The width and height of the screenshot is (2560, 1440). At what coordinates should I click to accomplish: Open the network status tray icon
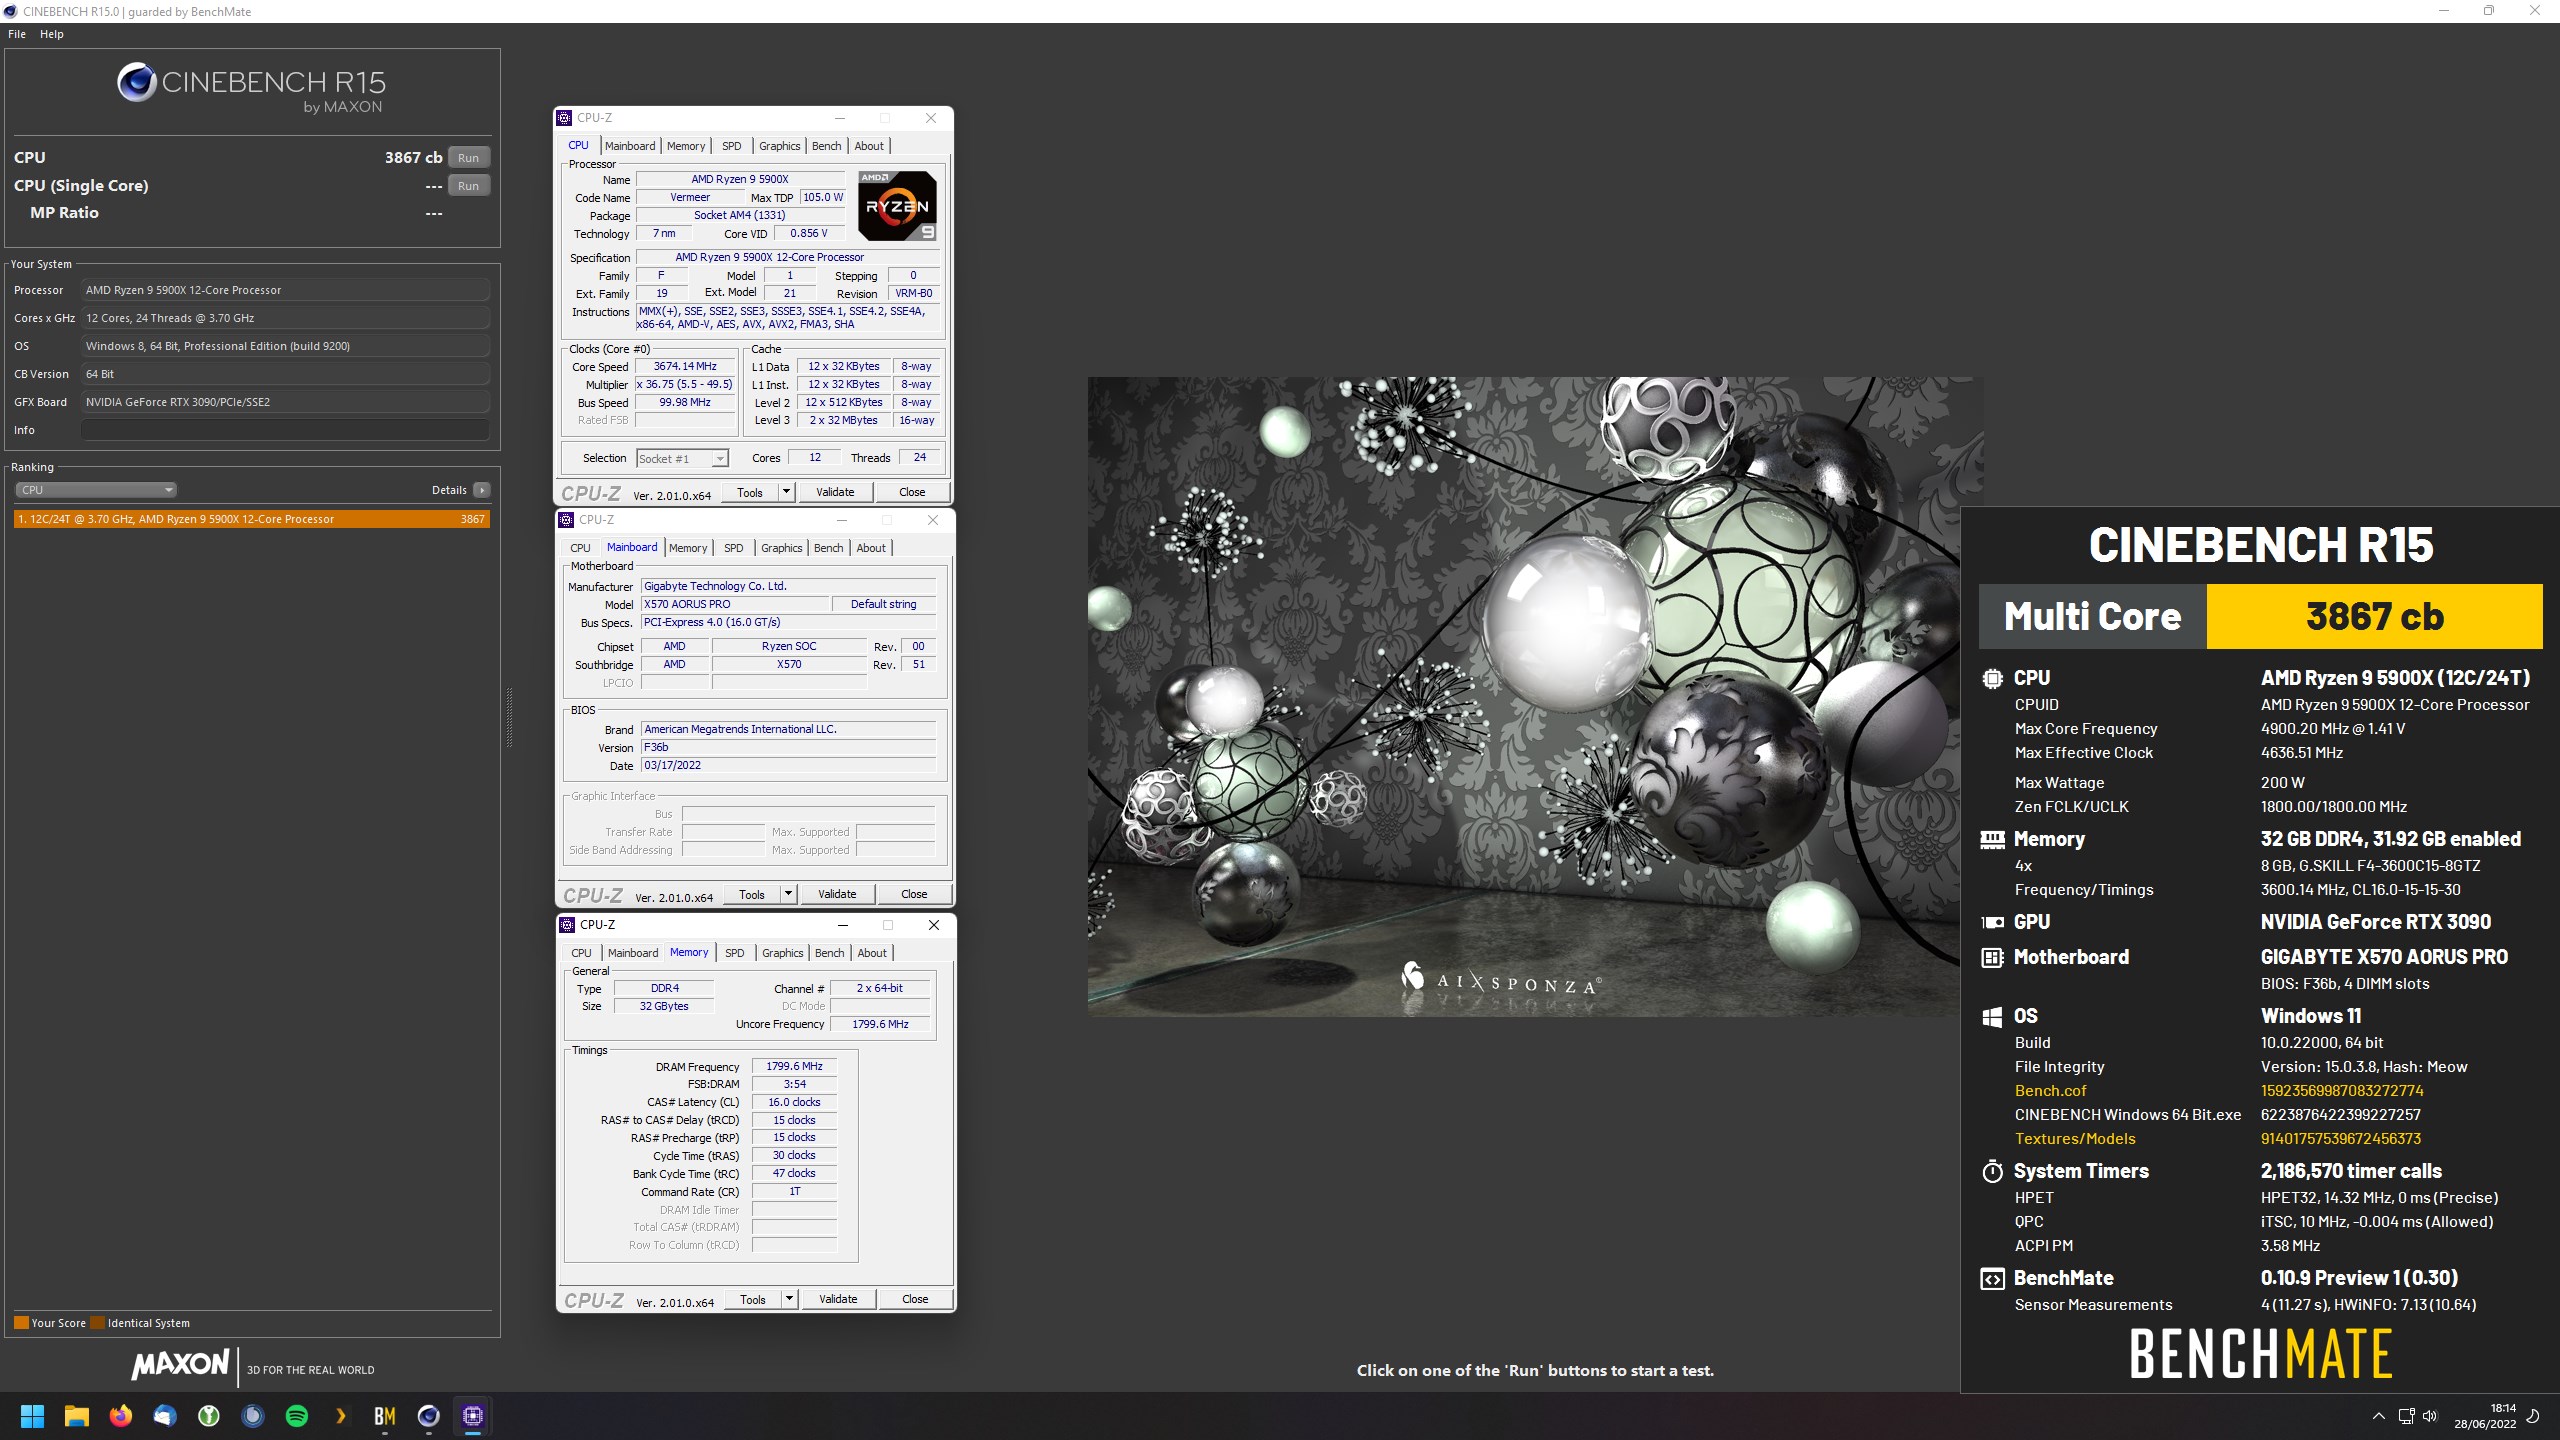tap(2406, 1416)
